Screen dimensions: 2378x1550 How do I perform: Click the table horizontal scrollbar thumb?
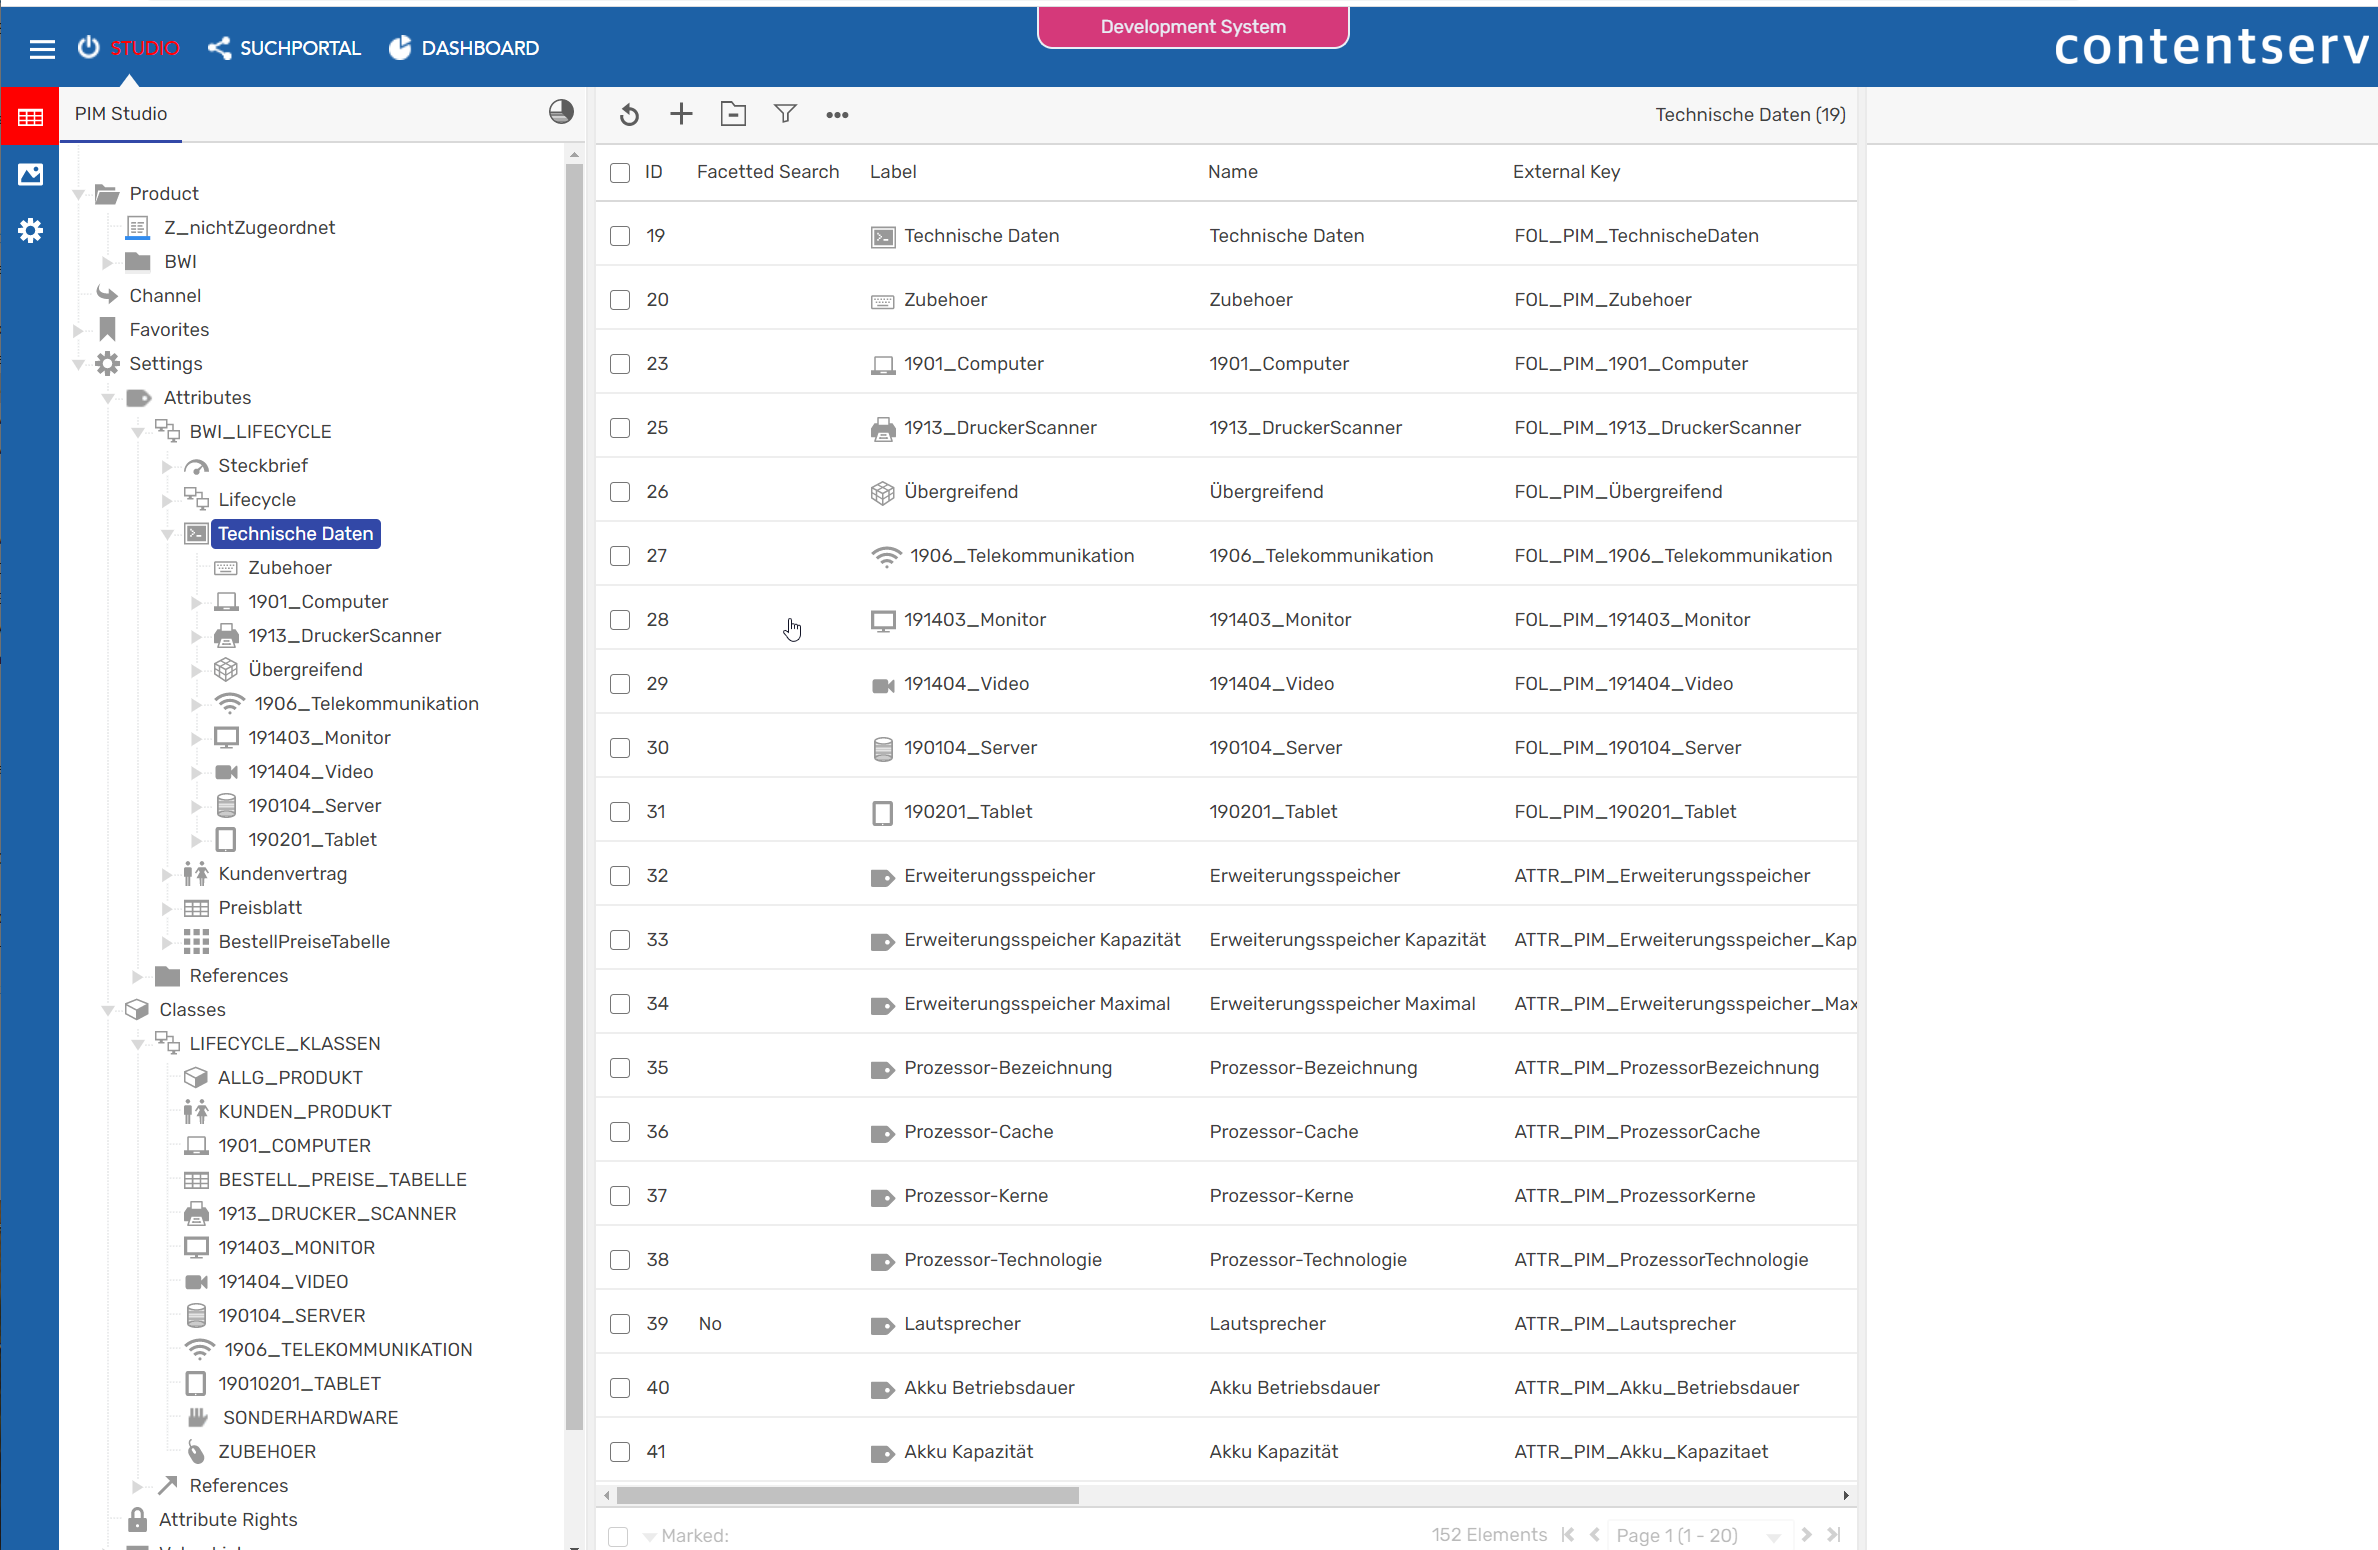(x=848, y=1496)
